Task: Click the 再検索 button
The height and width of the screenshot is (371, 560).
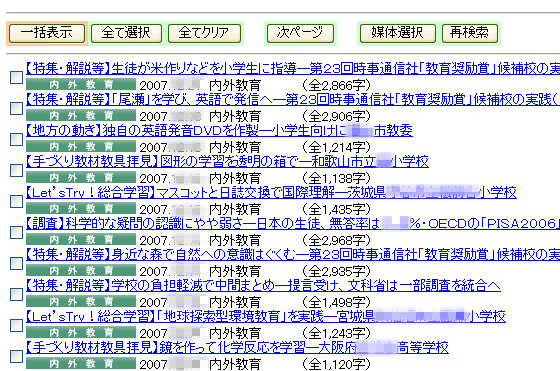Action: pos(470,33)
